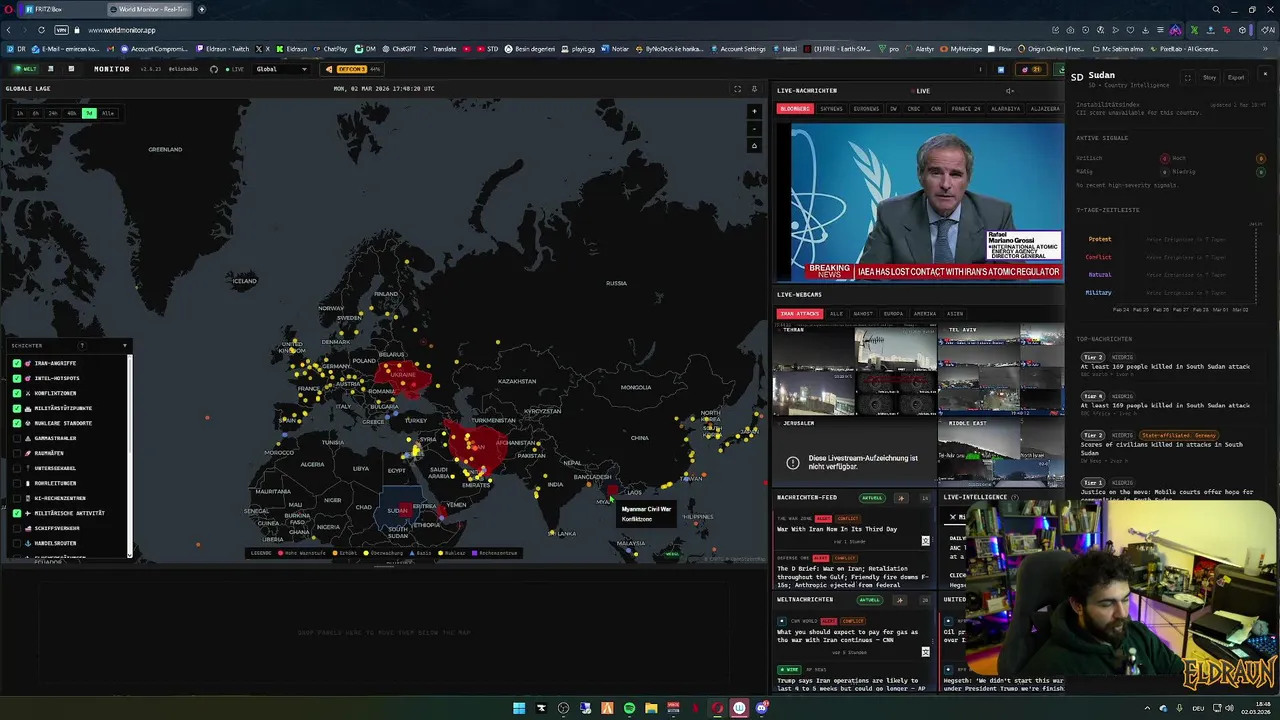Select the Bloomberg news channel tab

(x=795, y=108)
